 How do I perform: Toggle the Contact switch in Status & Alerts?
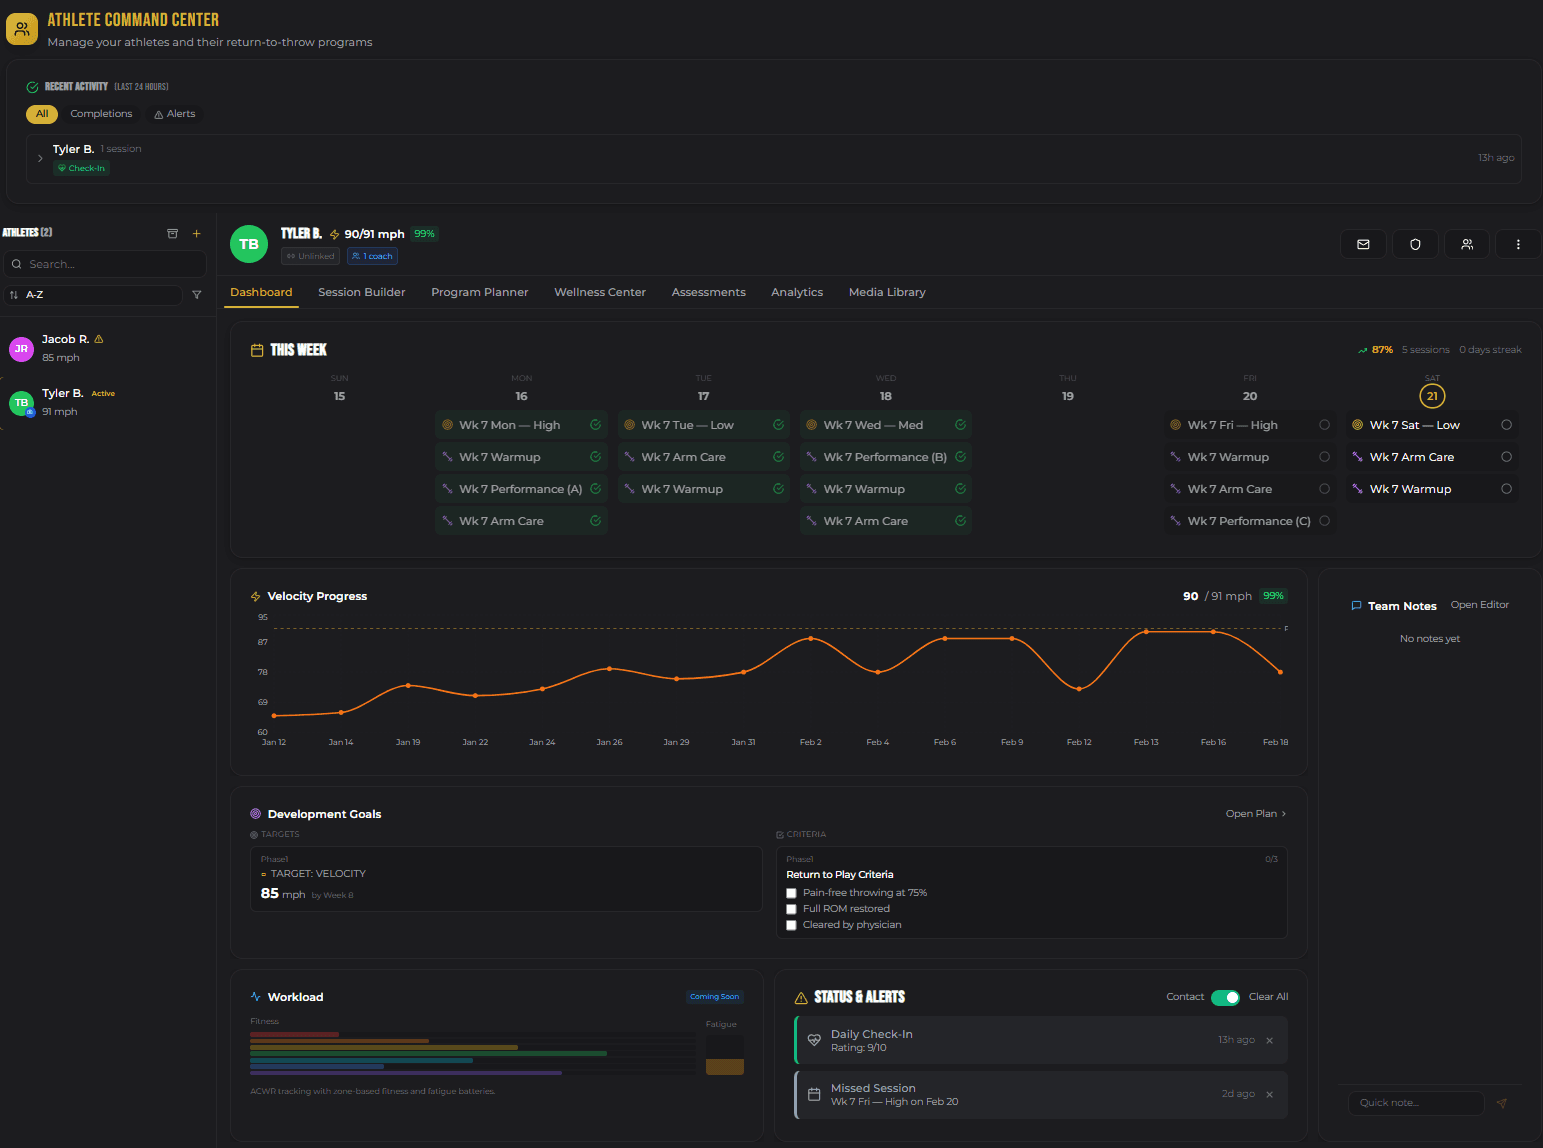(x=1225, y=997)
